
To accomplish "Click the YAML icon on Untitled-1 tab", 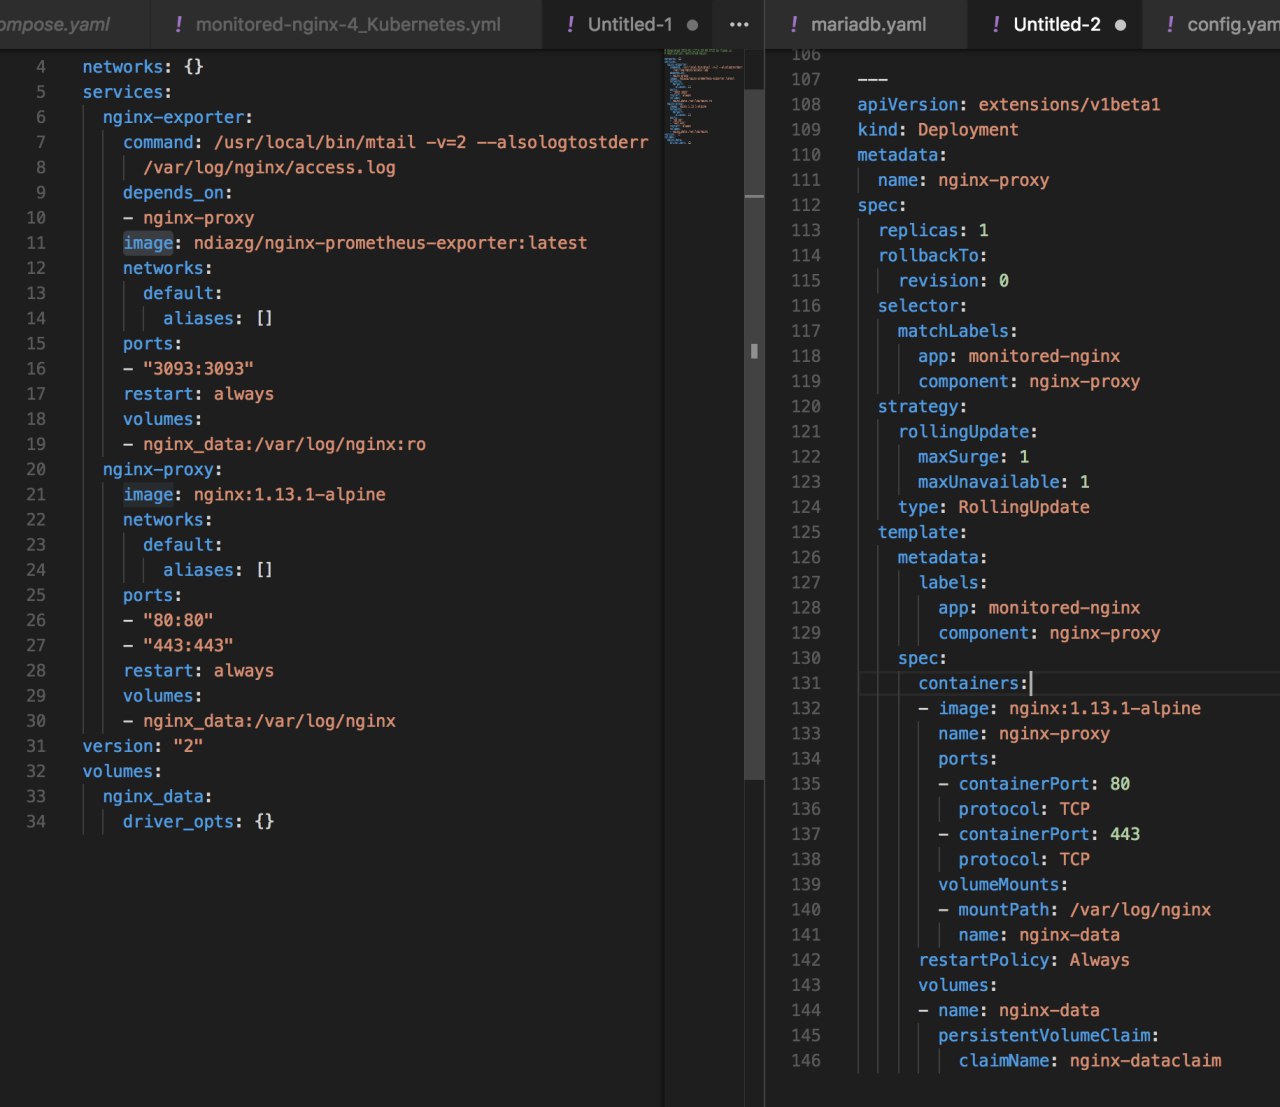I will [571, 25].
